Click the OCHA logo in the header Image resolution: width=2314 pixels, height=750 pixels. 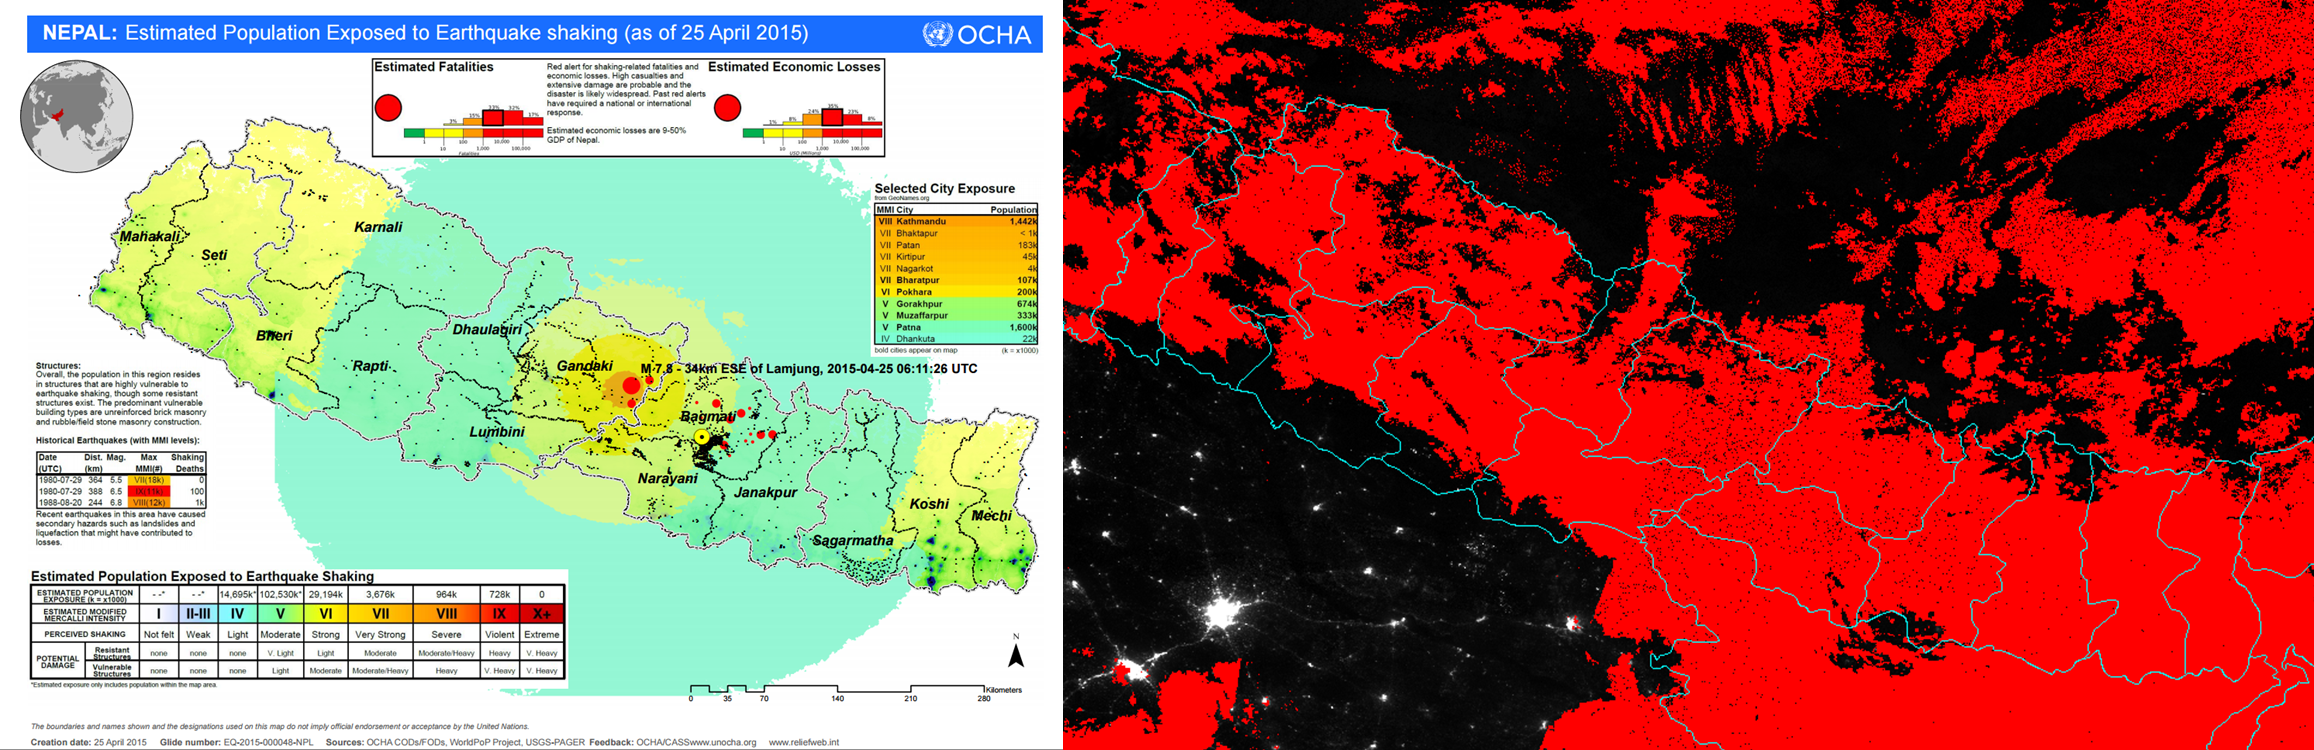[x=977, y=34]
